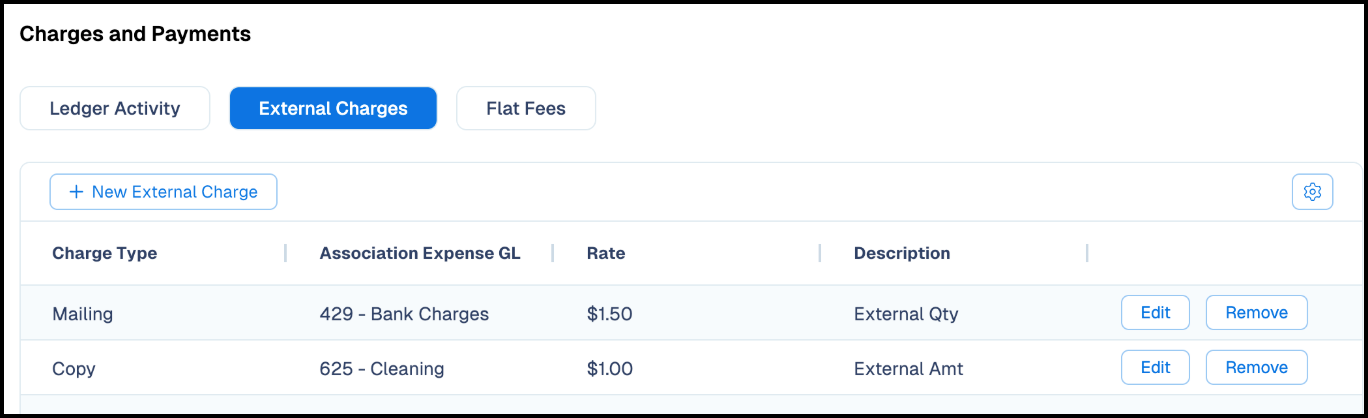The width and height of the screenshot is (1368, 418).
Task: Click the Rate column header
Action: pos(606,253)
